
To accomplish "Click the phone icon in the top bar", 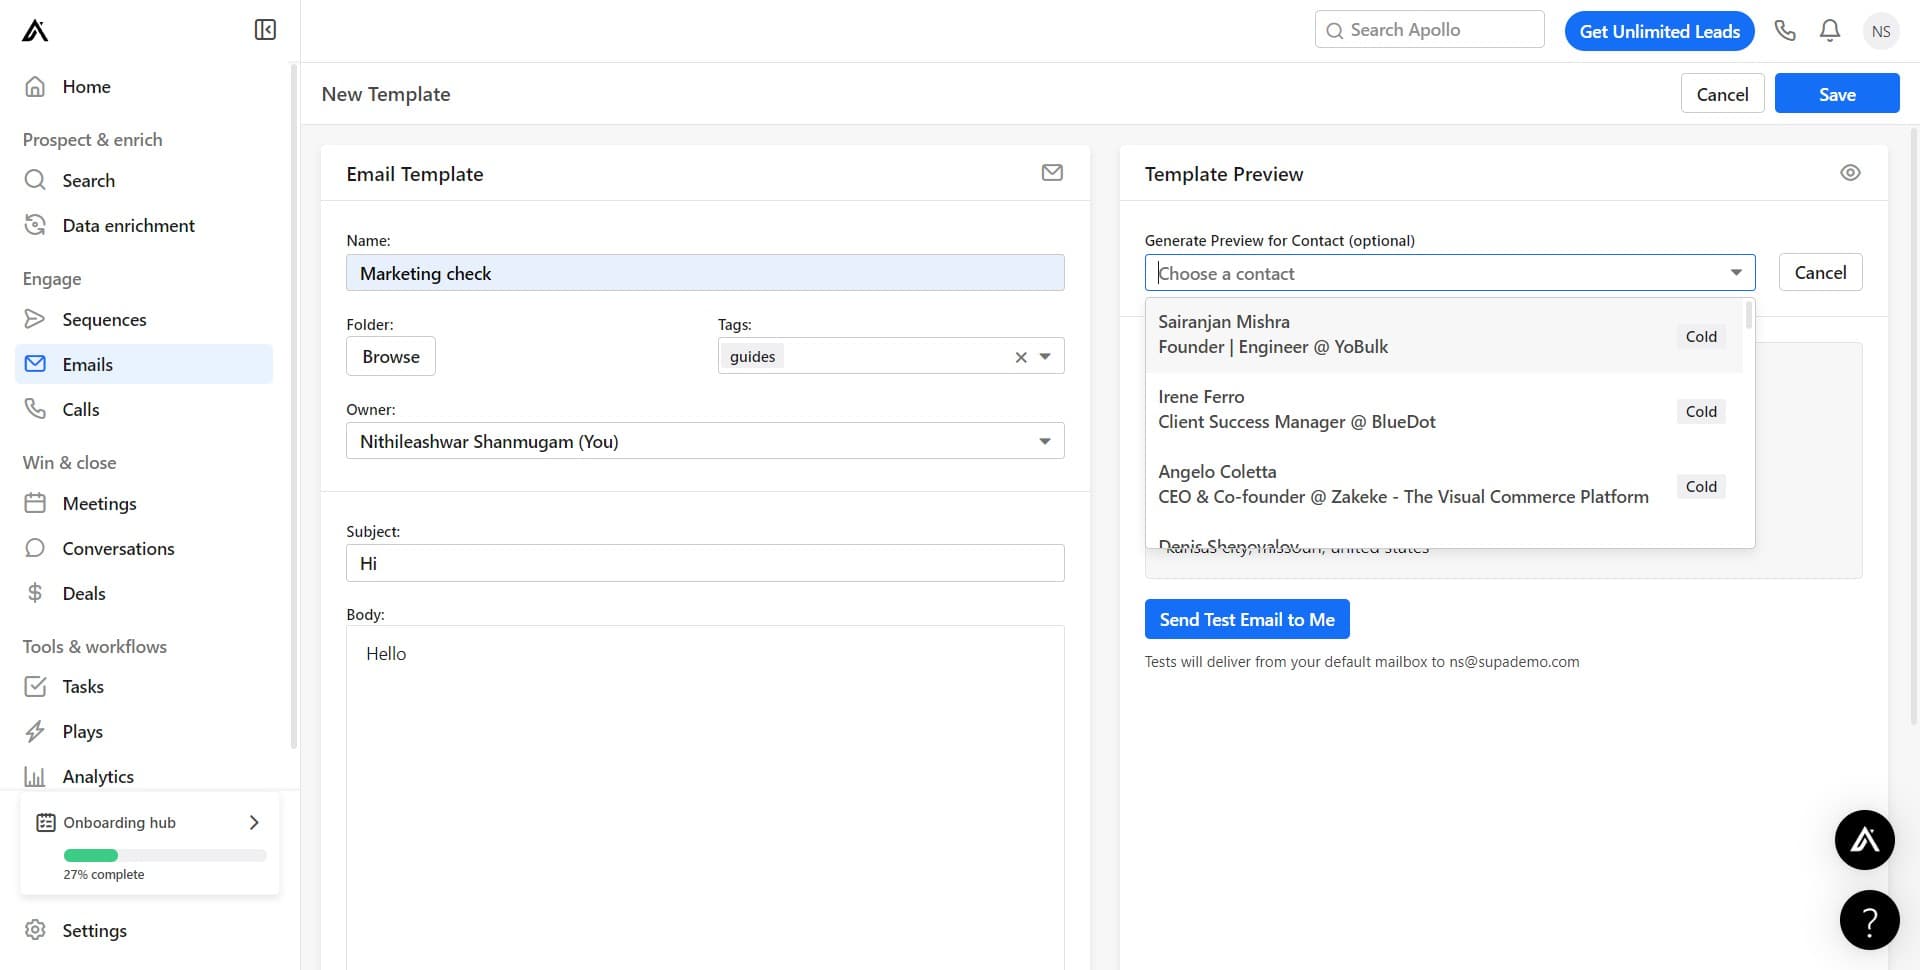I will (x=1785, y=30).
